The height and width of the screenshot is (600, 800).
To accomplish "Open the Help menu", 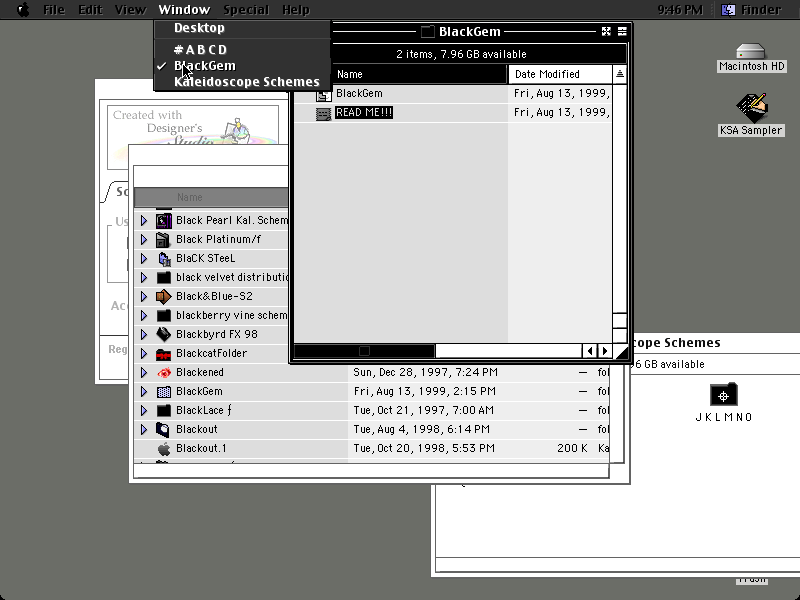I will [x=296, y=10].
